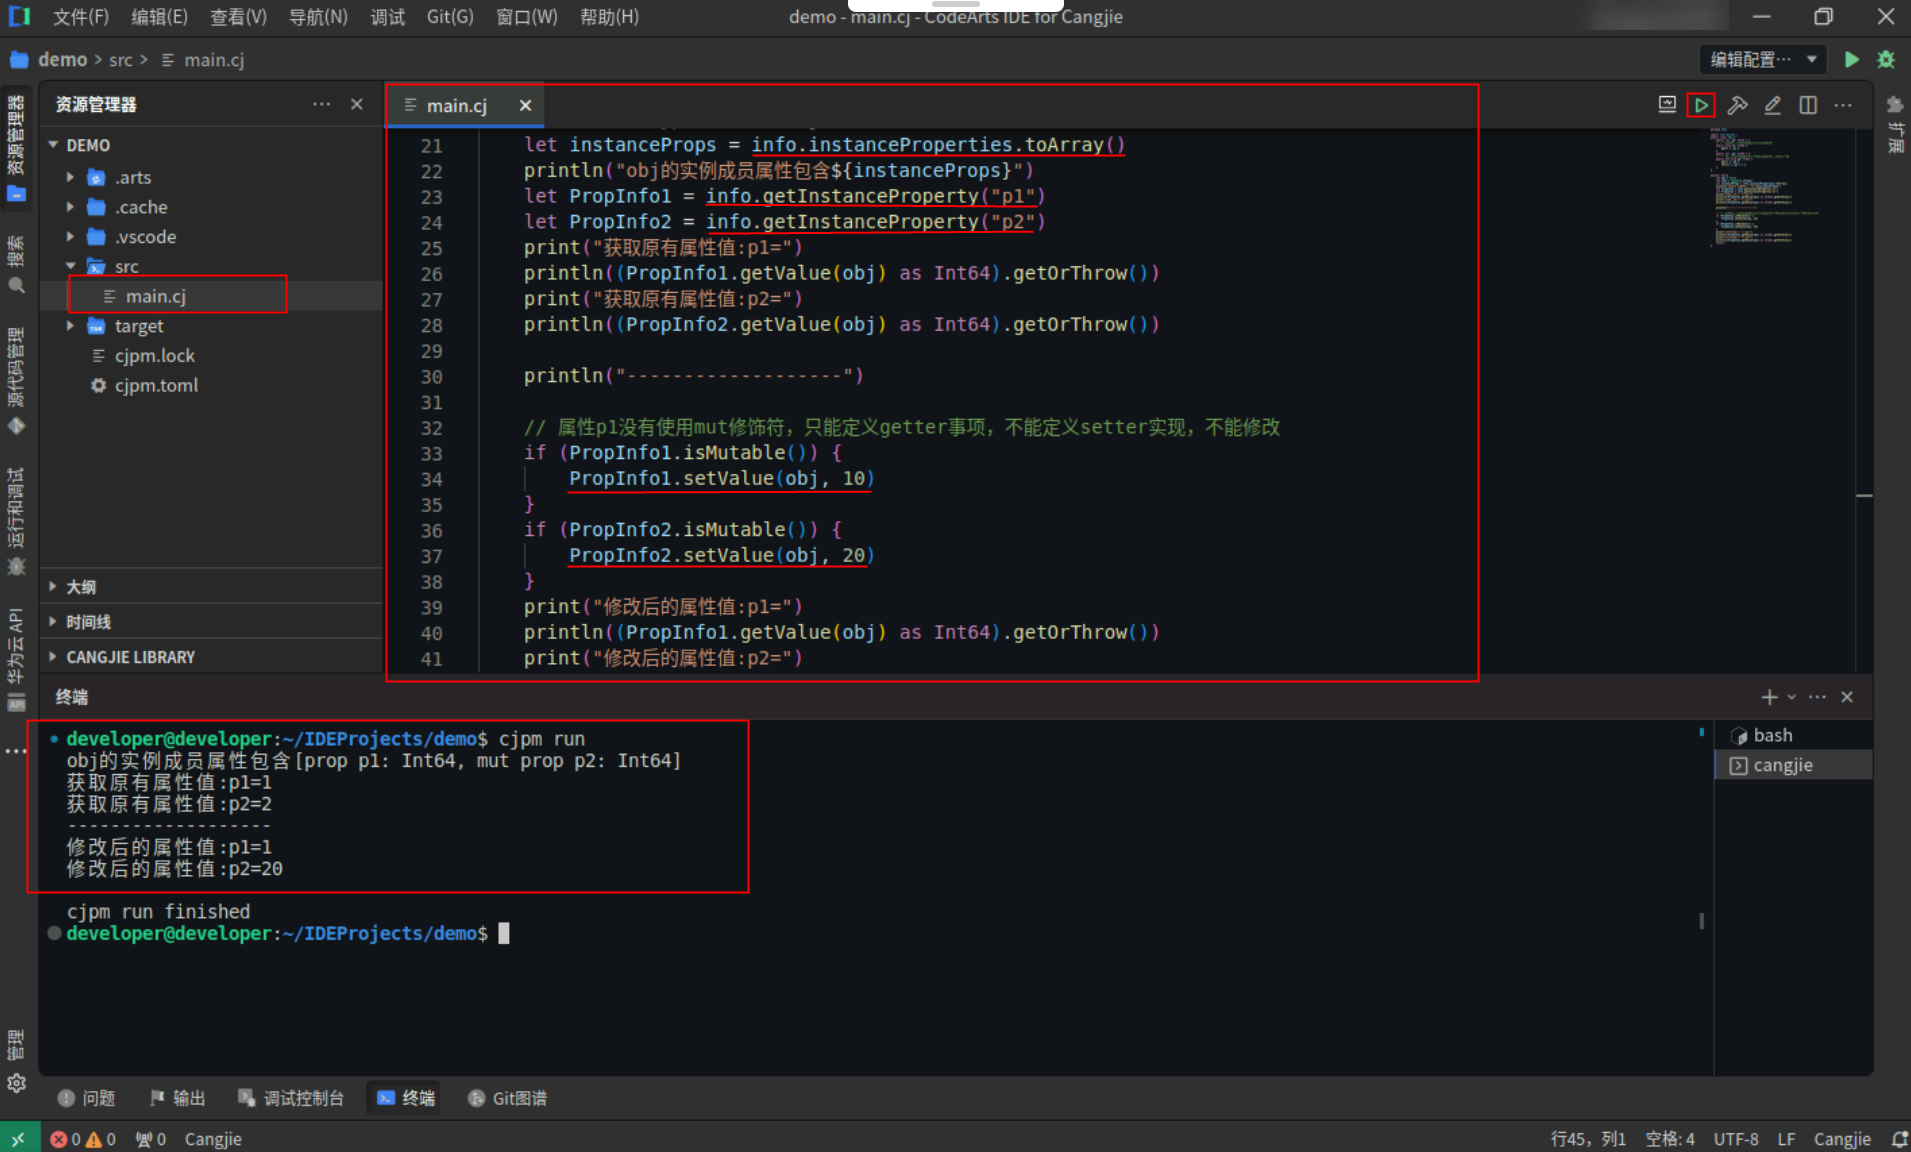Click the build hammer icon in editor toolbar
The width and height of the screenshot is (1911, 1152).
(x=1737, y=105)
